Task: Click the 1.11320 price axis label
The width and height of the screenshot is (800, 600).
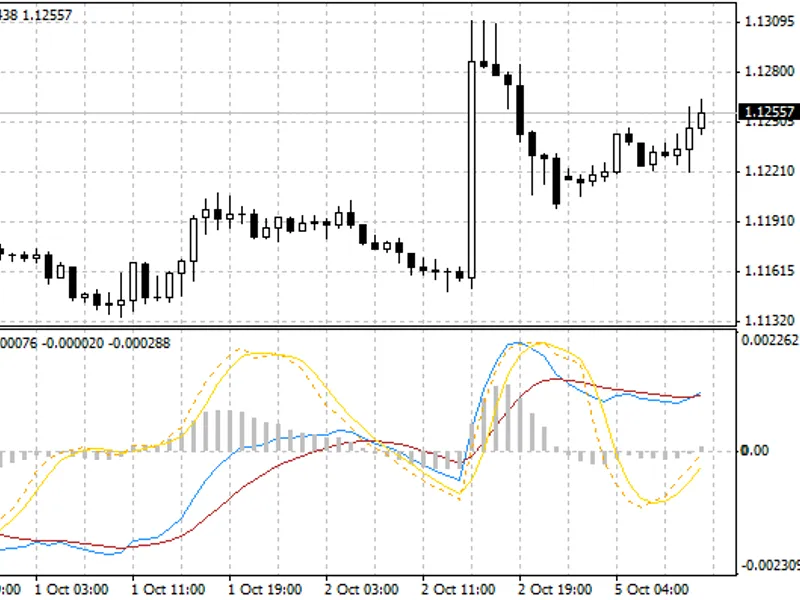Action: click(769, 320)
